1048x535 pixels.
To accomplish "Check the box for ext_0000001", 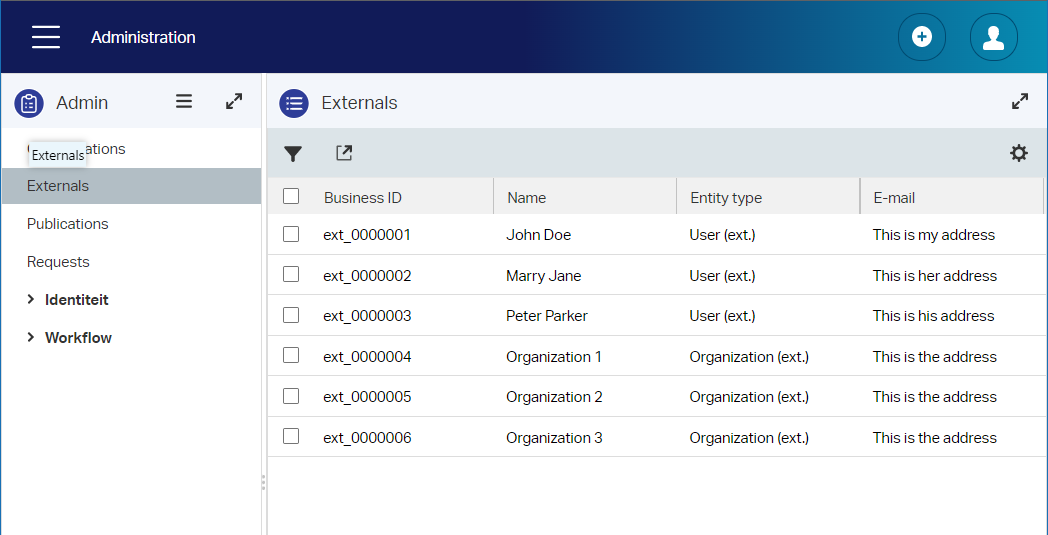I will 291,234.
